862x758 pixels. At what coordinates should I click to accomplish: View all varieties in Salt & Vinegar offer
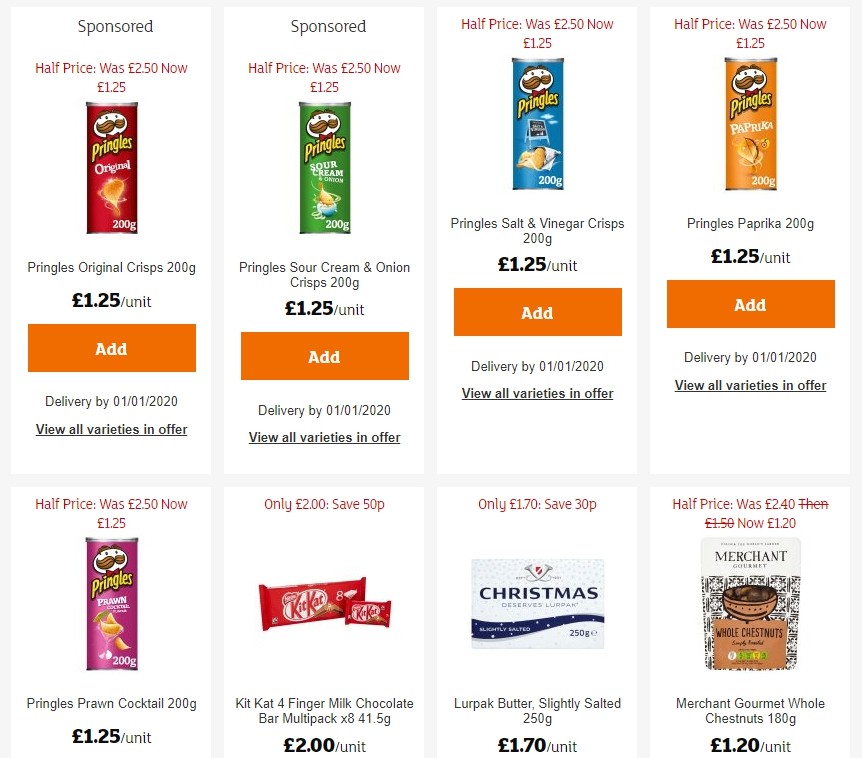[537, 394]
